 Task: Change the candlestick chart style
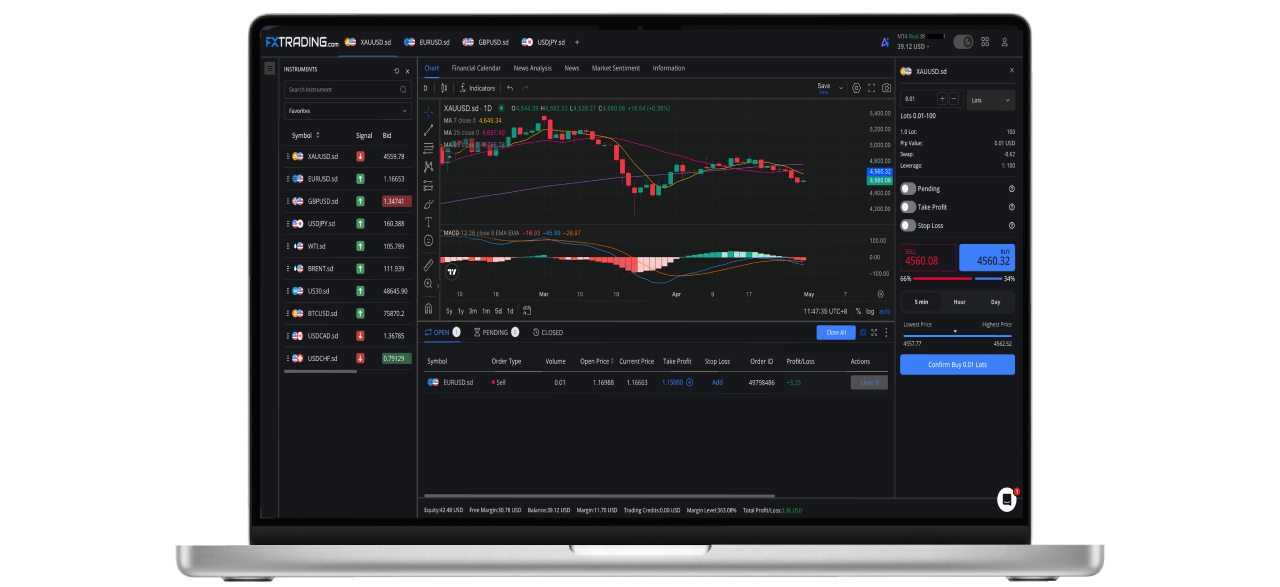click(445, 88)
